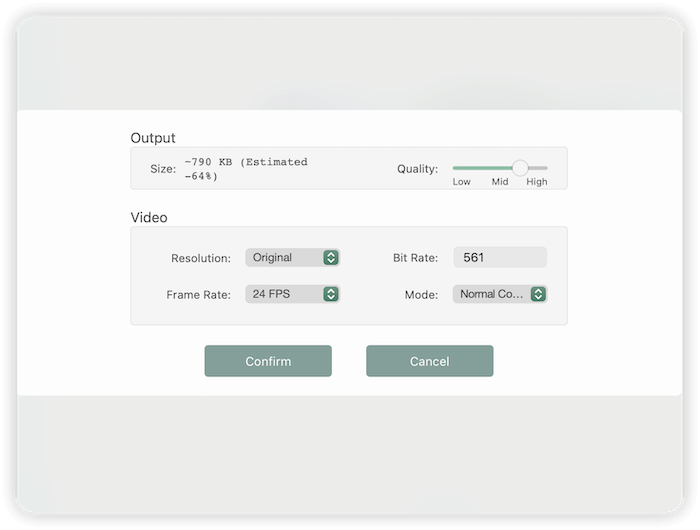Click the Mode dropdown arrow icon
The image size is (700, 530).
(x=538, y=295)
